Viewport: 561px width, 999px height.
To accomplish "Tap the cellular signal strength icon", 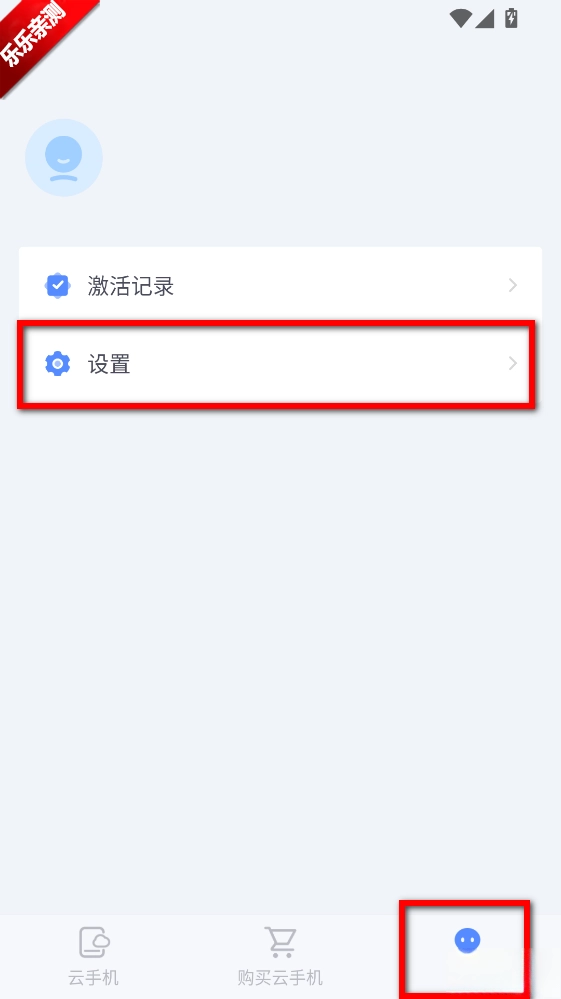I will click(485, 19).
